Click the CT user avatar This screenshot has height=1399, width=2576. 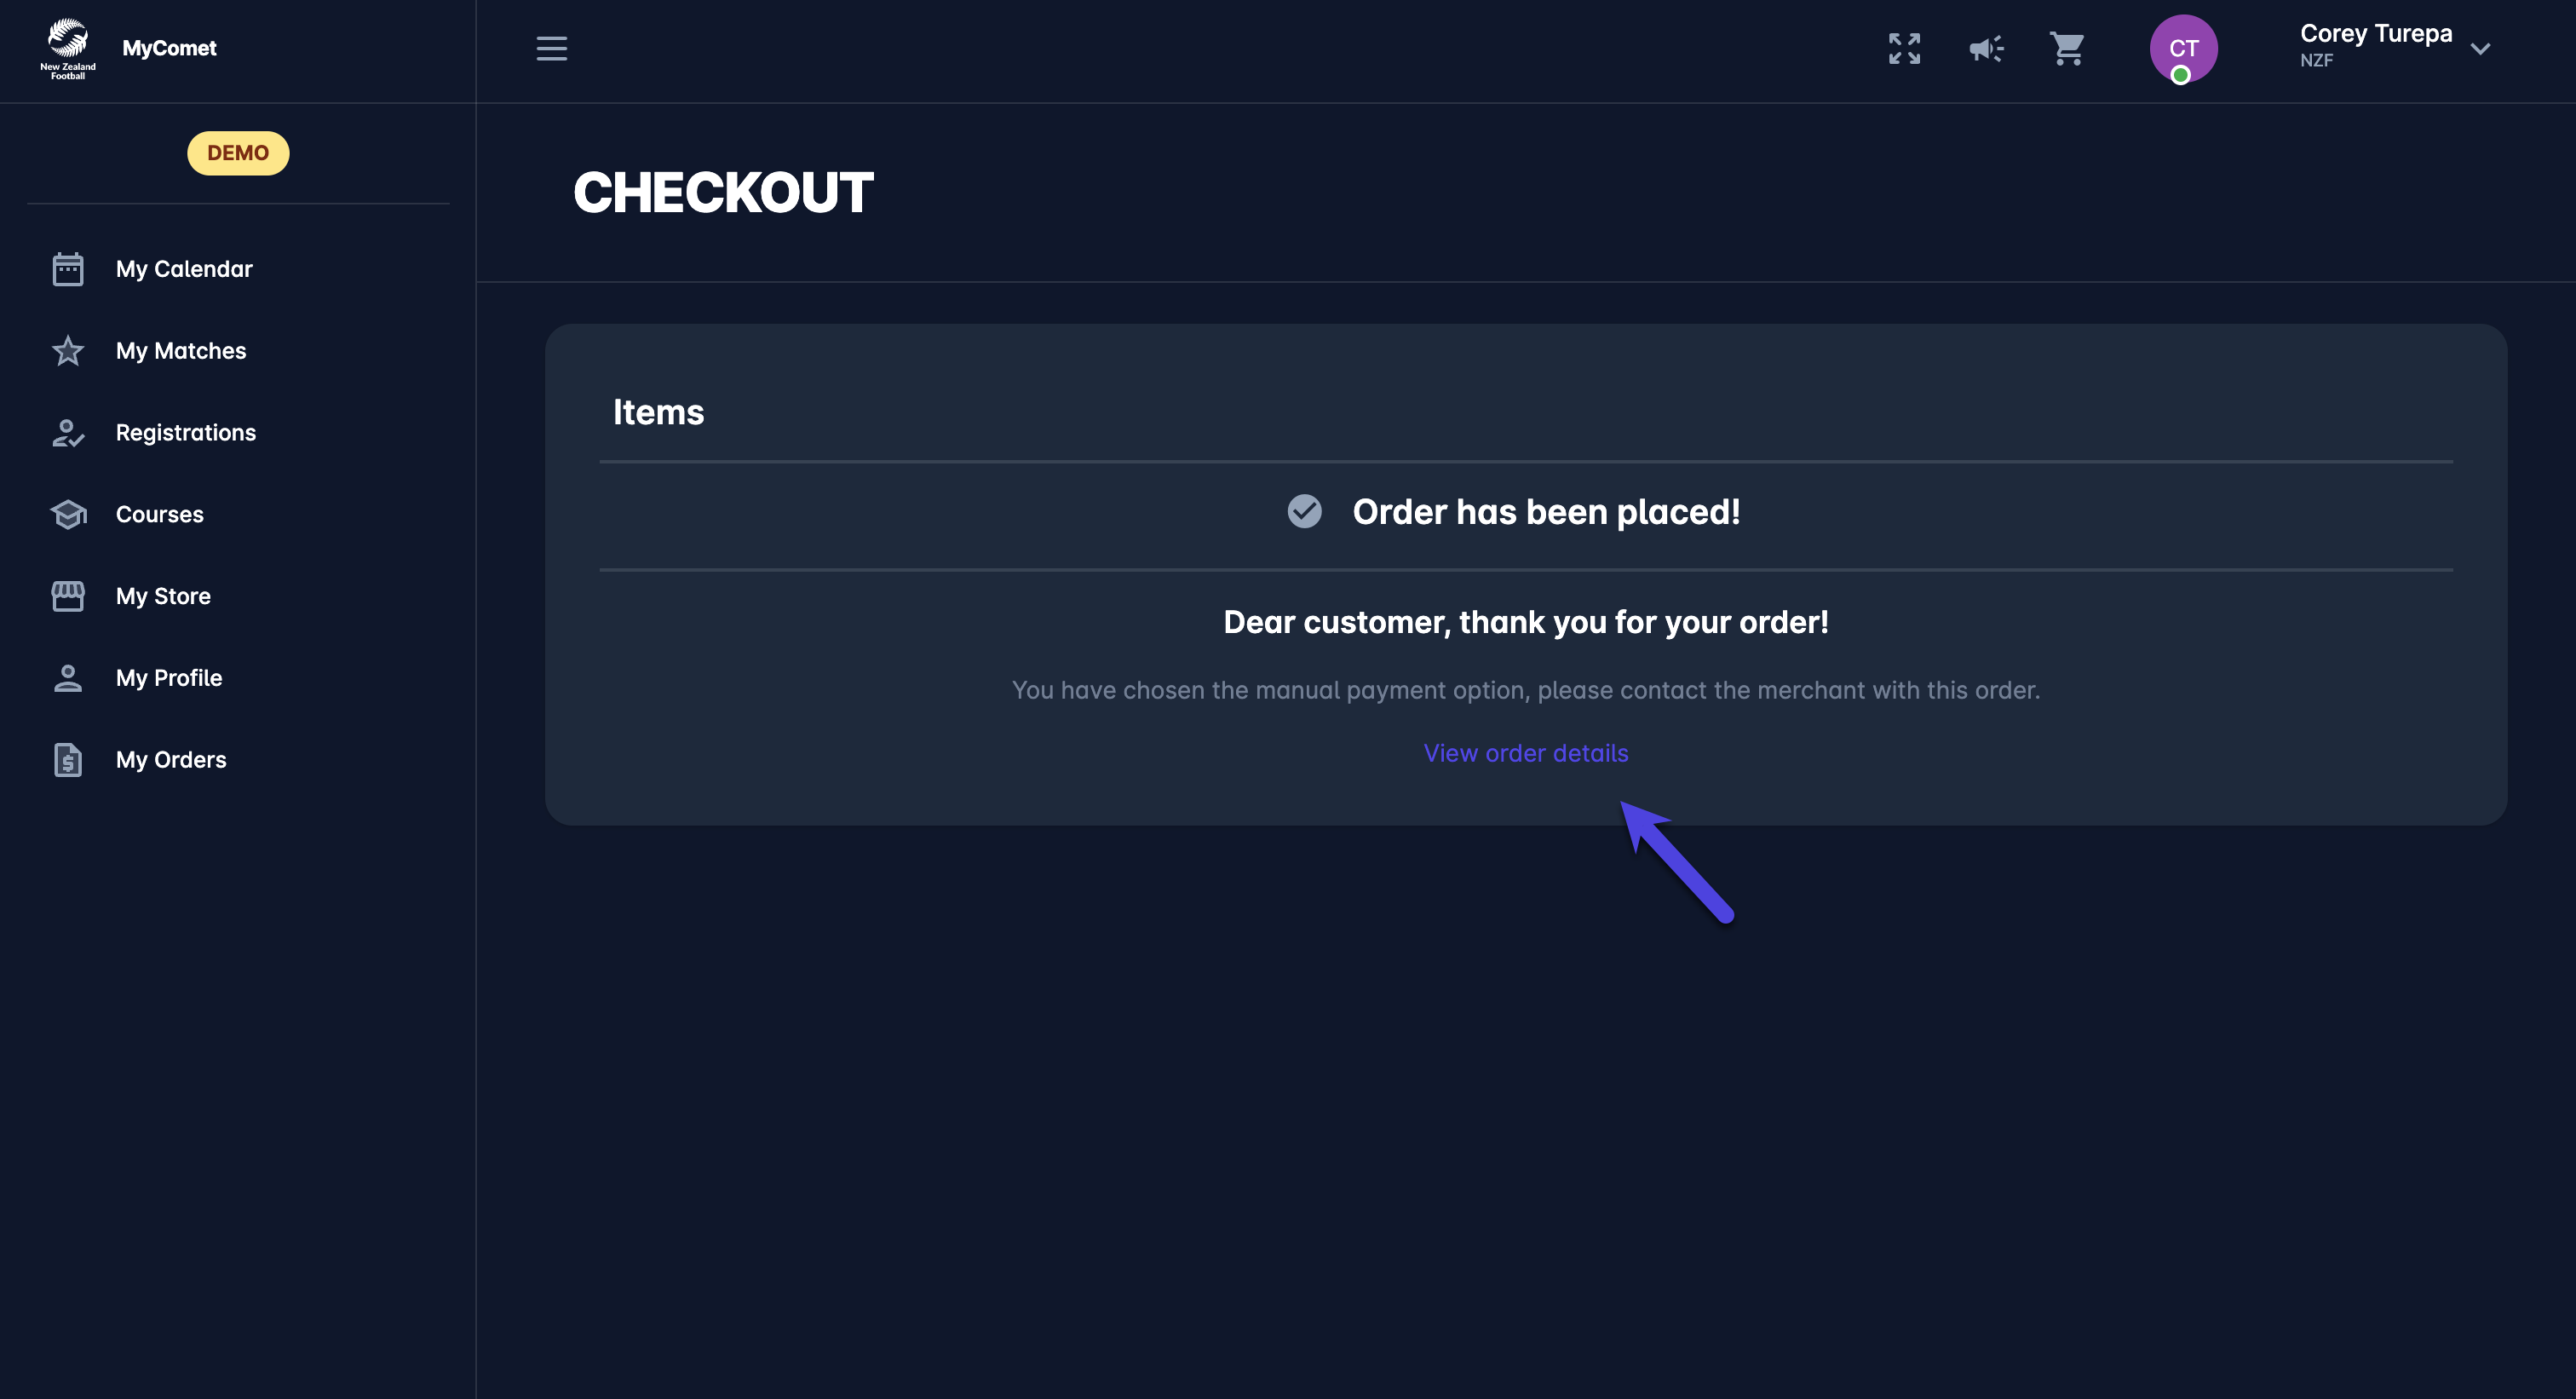click(2183, 49)
